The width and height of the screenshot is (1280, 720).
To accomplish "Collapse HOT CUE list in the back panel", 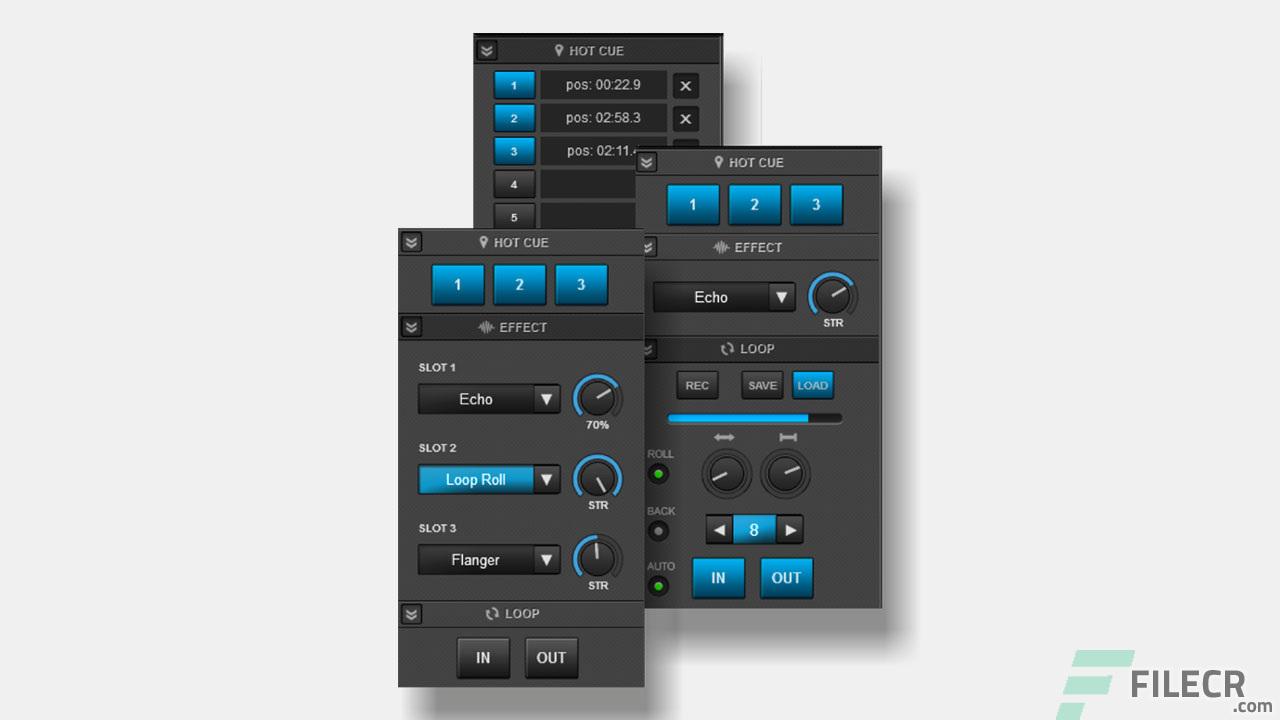I will [x=486, y=50].
